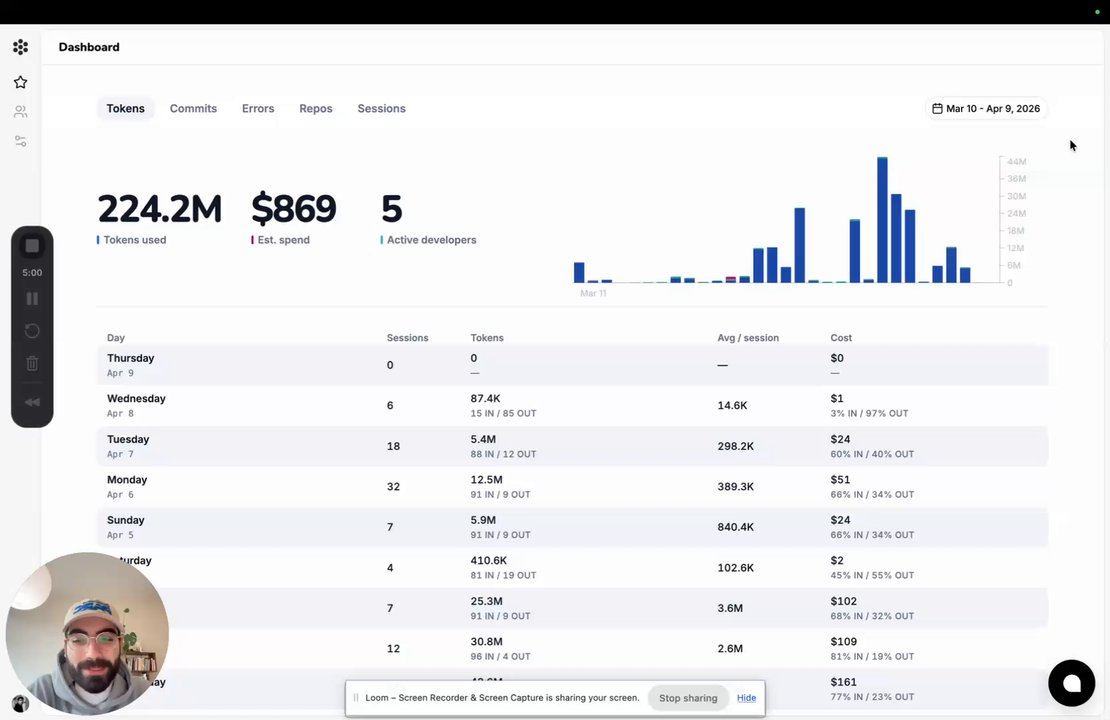The width and height of the screenshot is (1110, 720).
Task: Hide the Loom screen sharing banner
Action: tap(746, 698)
